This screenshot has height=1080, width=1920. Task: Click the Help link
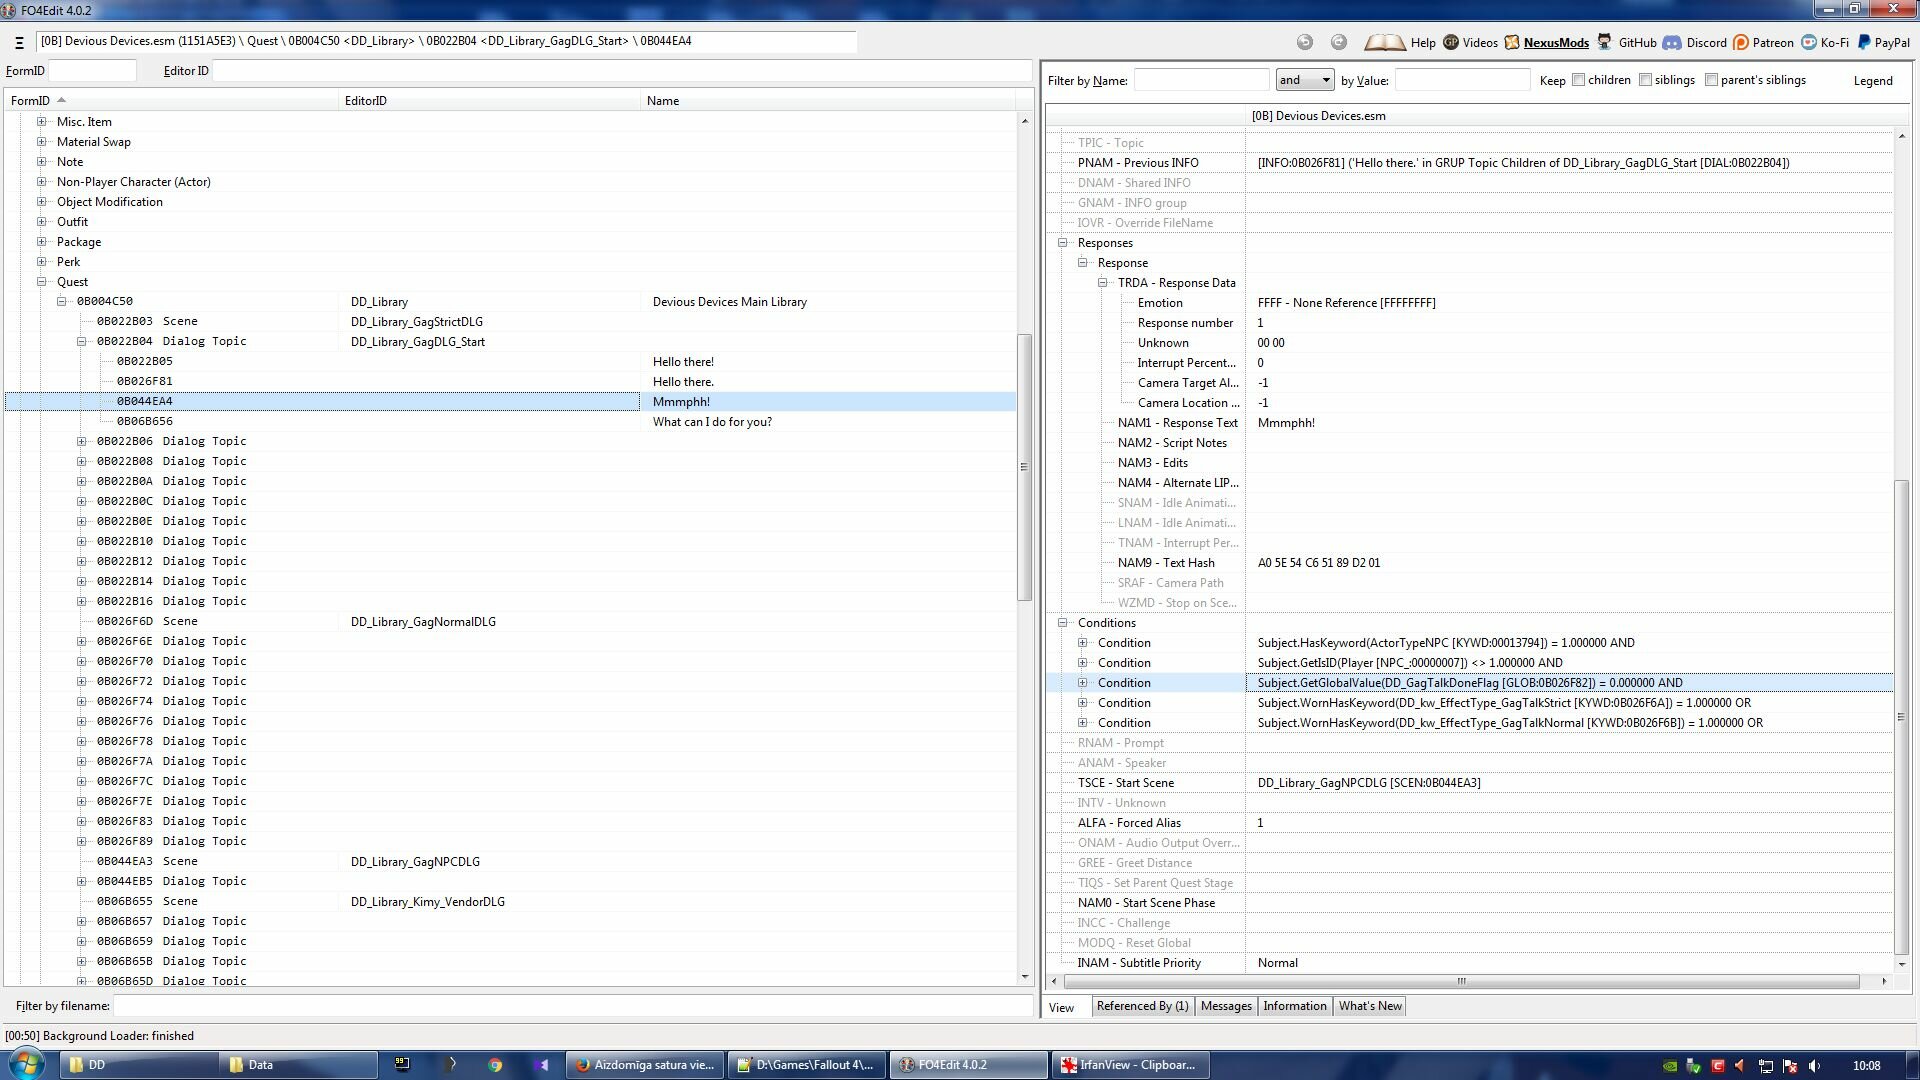[1423, 43]
